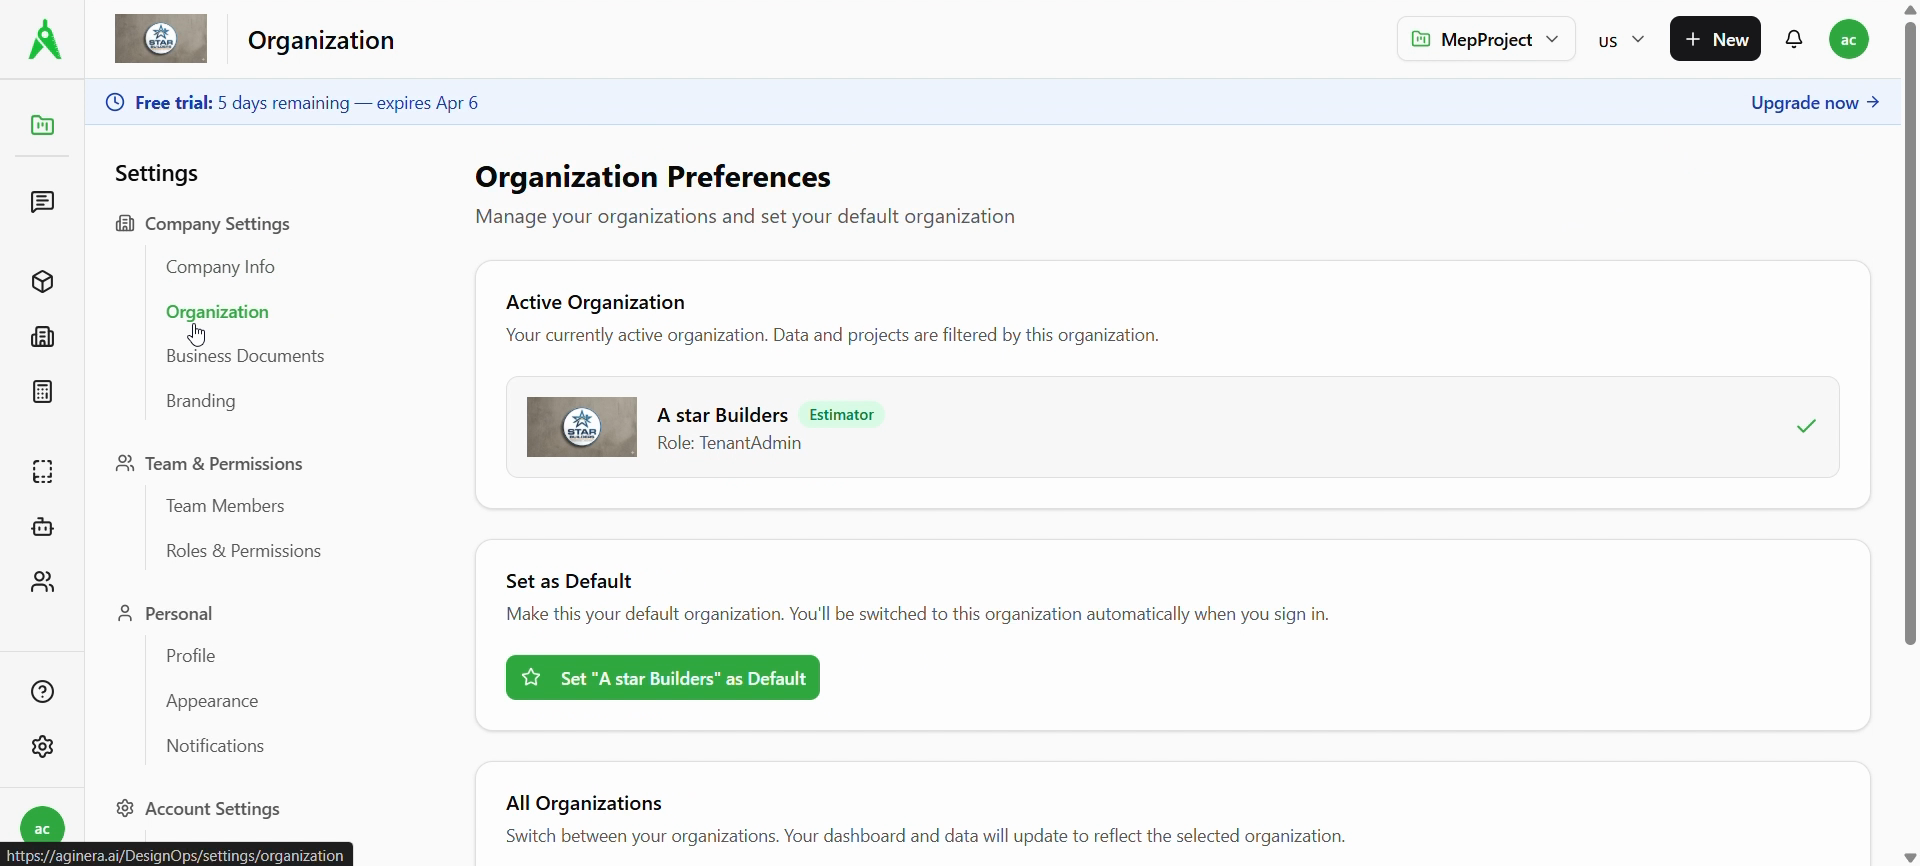Image resolution: width=1920 pixels, height=866 pixels.
Task: Open Roles & Permissions settings
Action: 243,551
